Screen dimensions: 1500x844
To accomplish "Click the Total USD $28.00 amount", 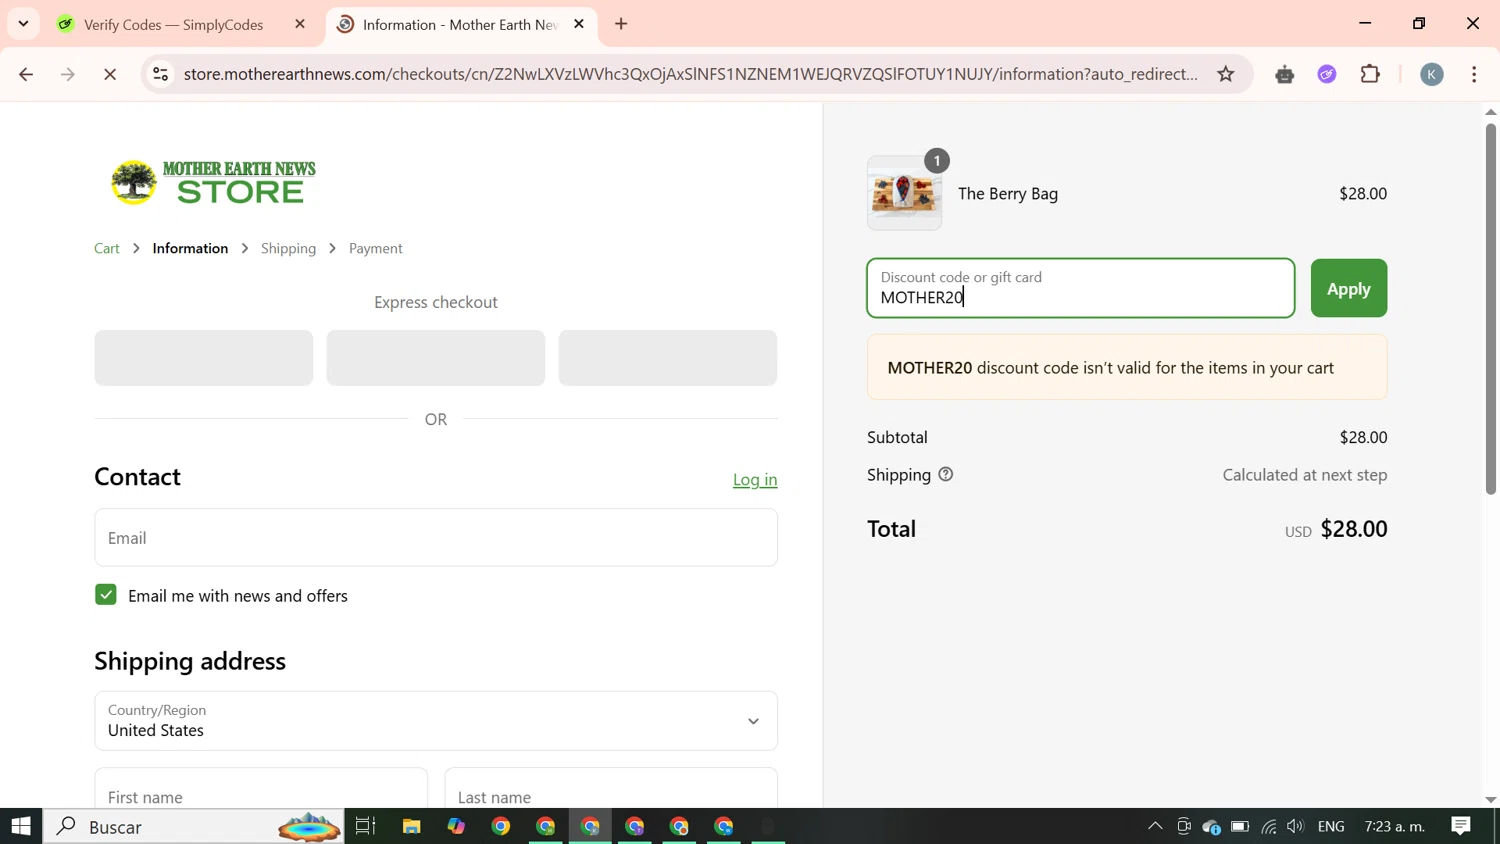I will point(1336,529).
